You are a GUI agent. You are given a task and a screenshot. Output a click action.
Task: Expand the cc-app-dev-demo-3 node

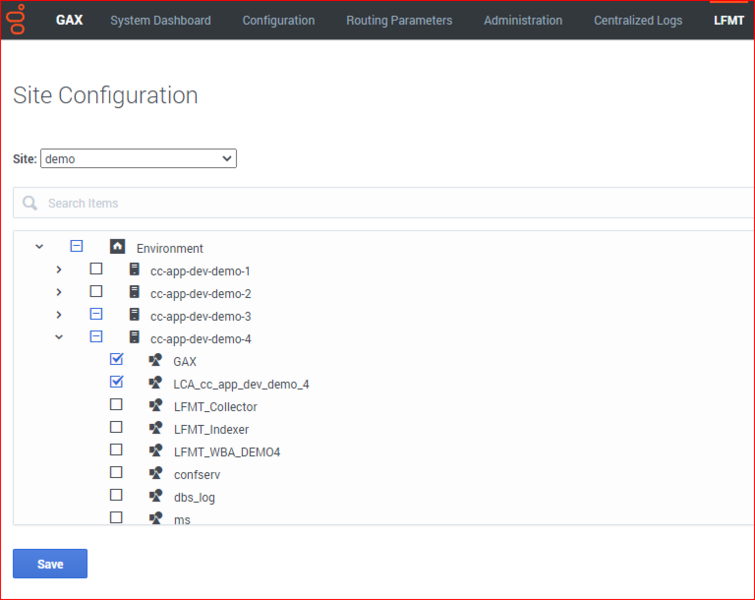pos(59,314)
